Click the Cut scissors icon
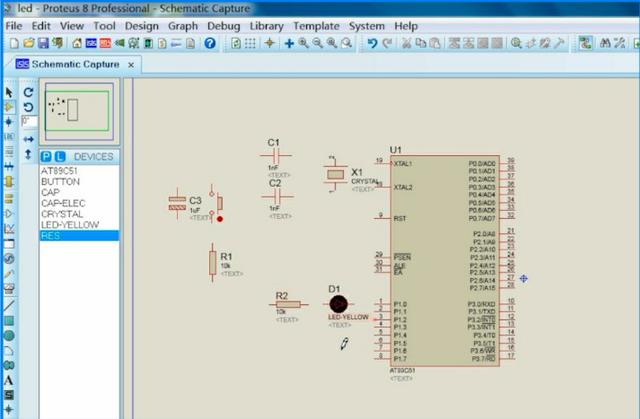The image size is (640, 419). [406, 43]
